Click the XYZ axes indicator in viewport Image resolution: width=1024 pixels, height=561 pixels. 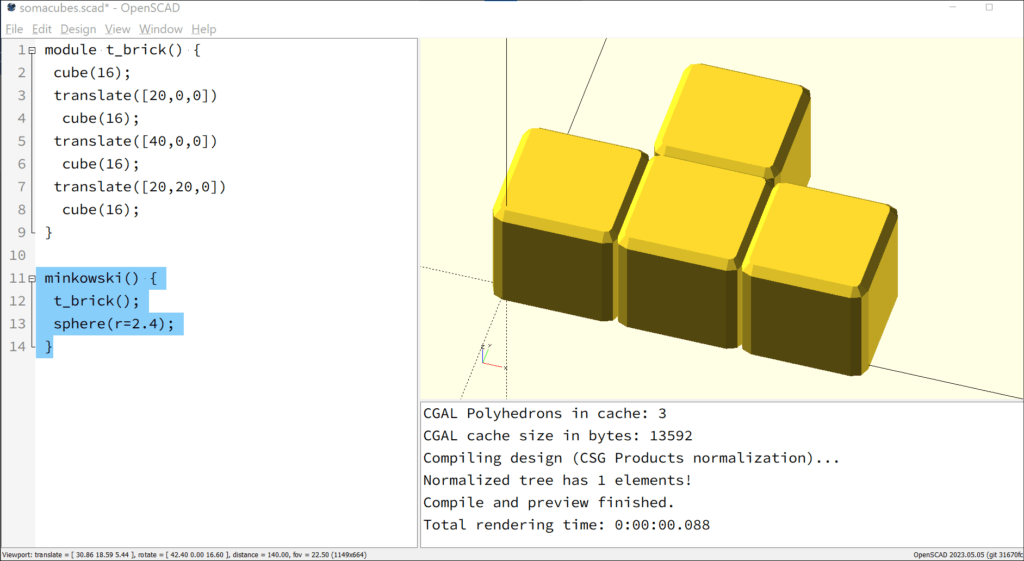tap(493, 357)
